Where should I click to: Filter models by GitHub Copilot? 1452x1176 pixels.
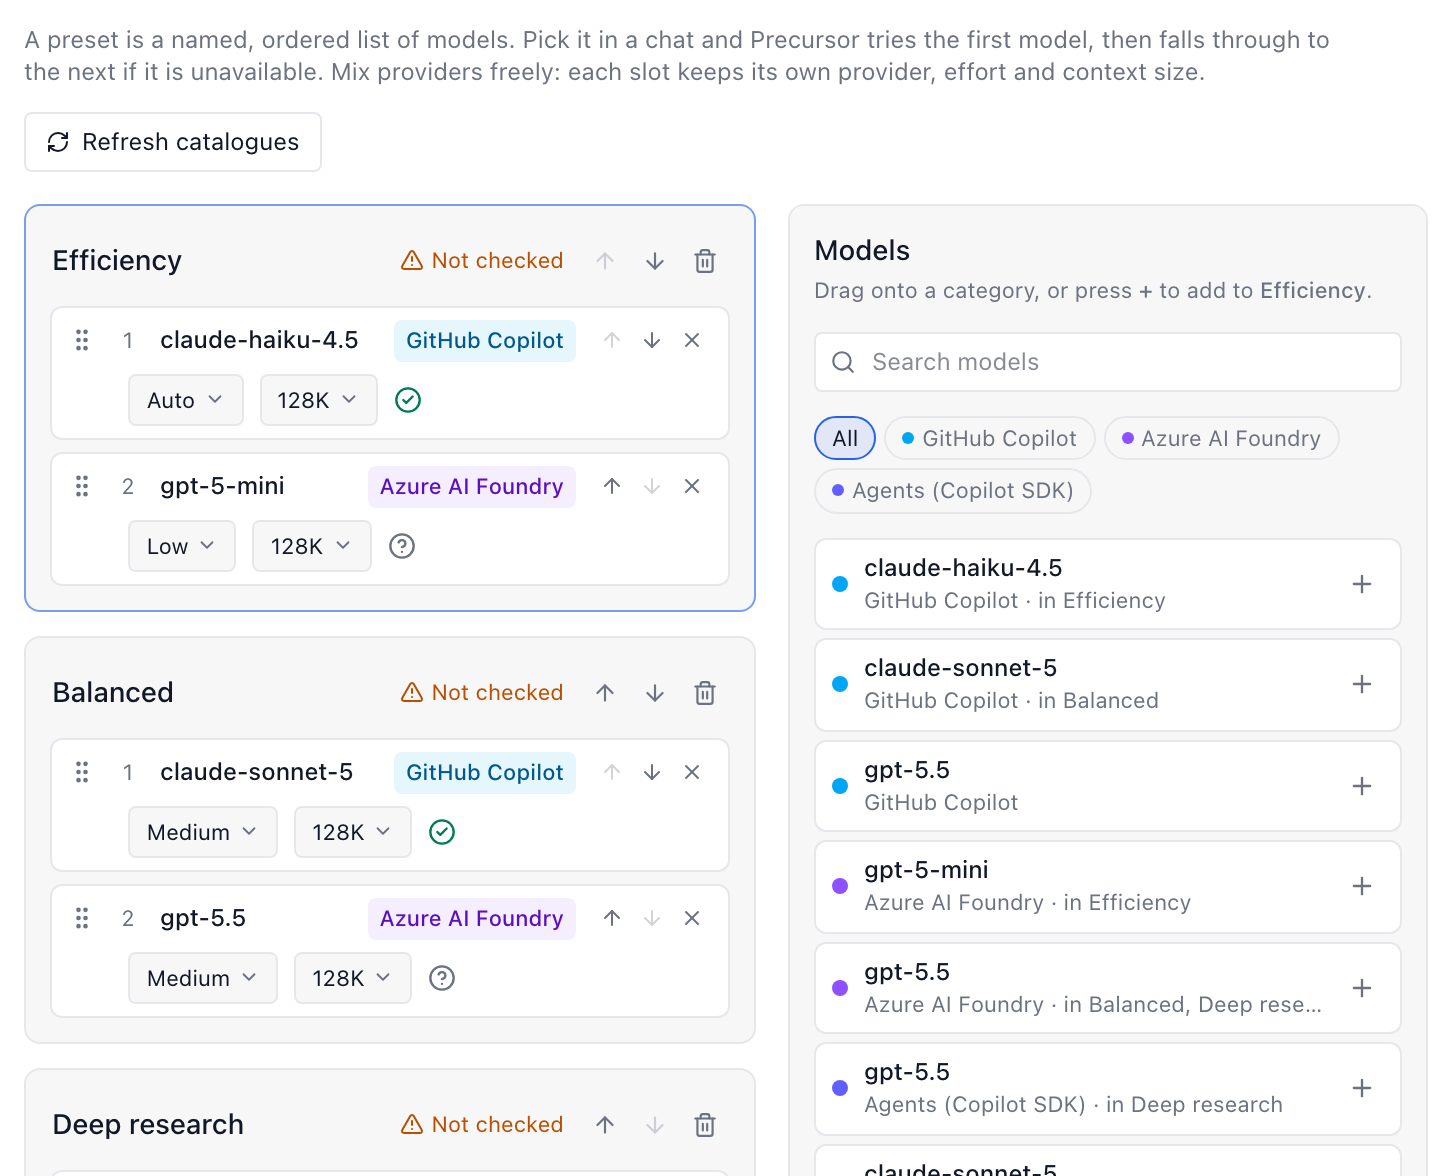pos(990,438)
